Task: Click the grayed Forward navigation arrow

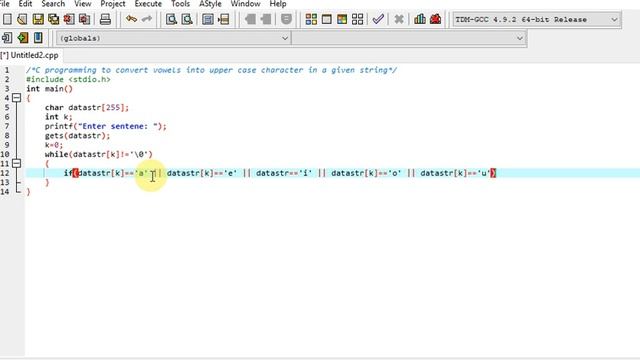Action: click(x=266, y=19)
